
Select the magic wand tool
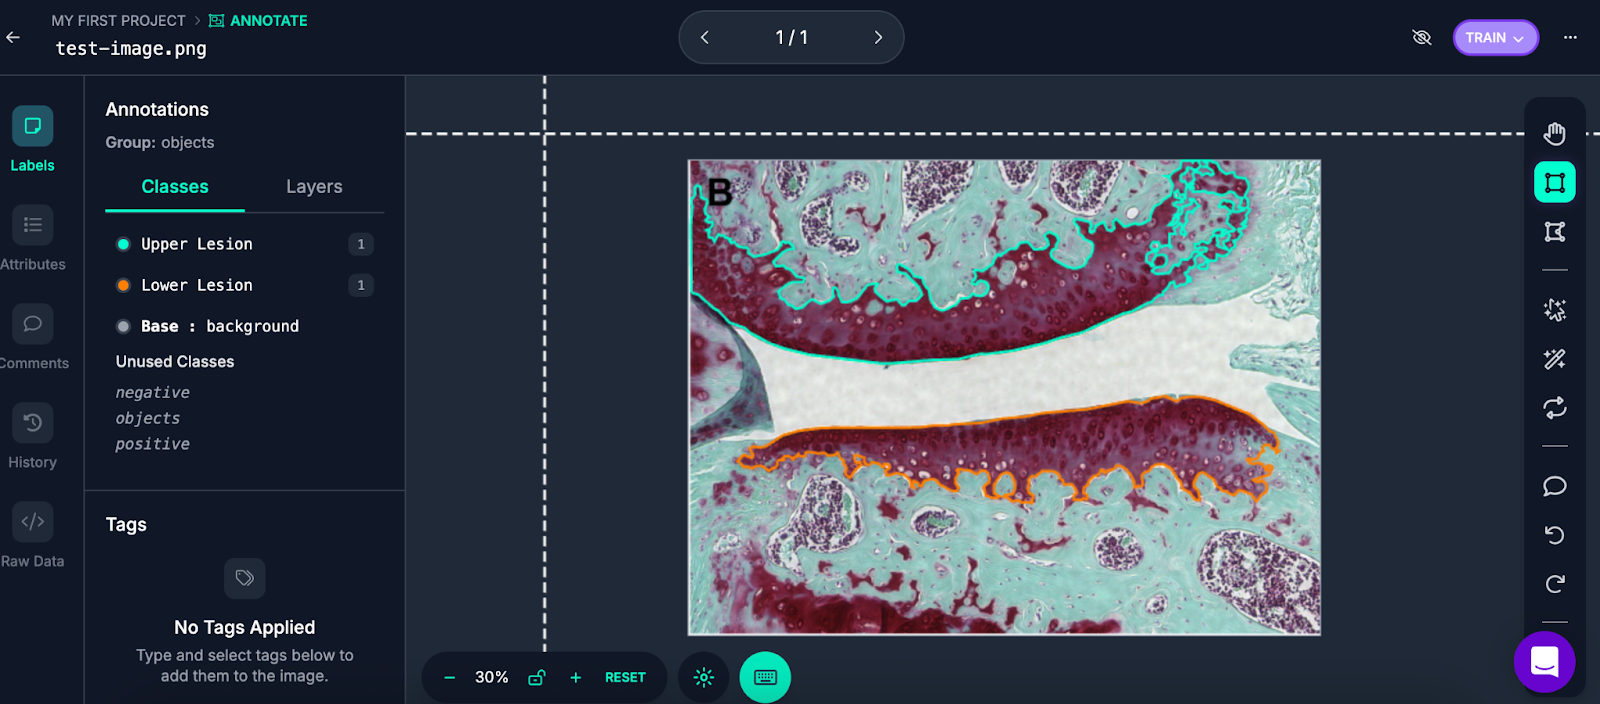(1555, 359)
